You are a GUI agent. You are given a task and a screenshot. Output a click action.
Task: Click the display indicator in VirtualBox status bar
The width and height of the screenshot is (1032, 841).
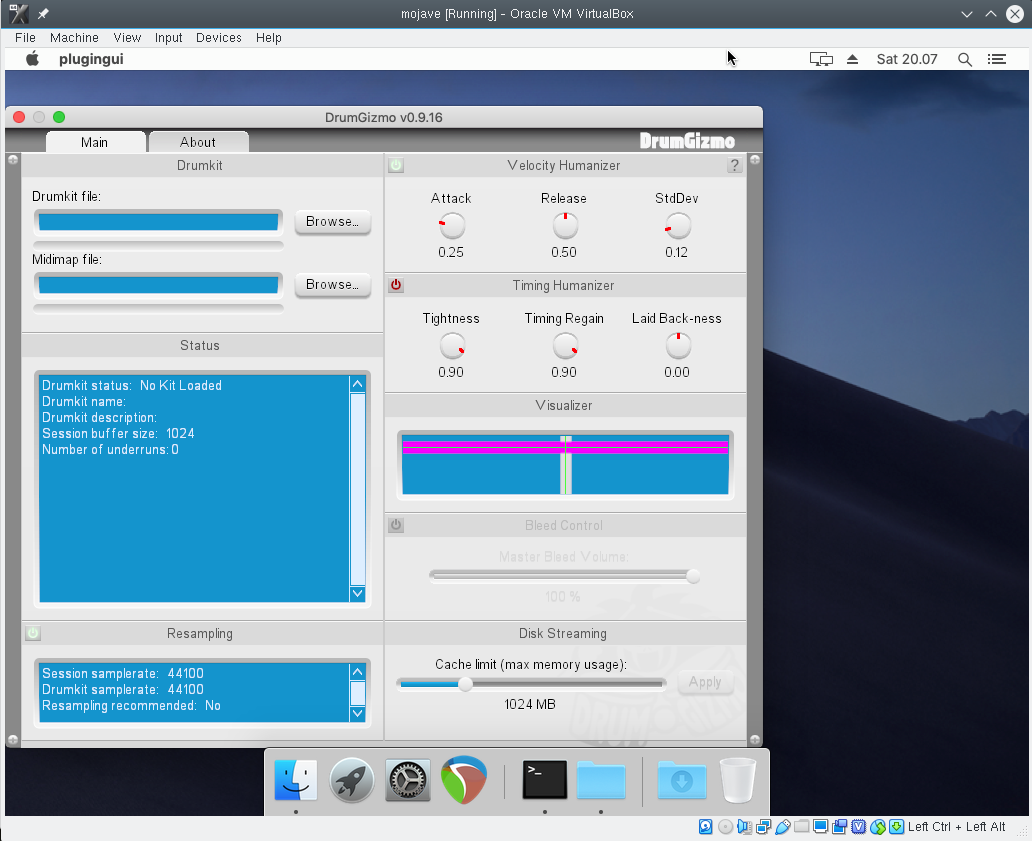[x=821, y=827]
